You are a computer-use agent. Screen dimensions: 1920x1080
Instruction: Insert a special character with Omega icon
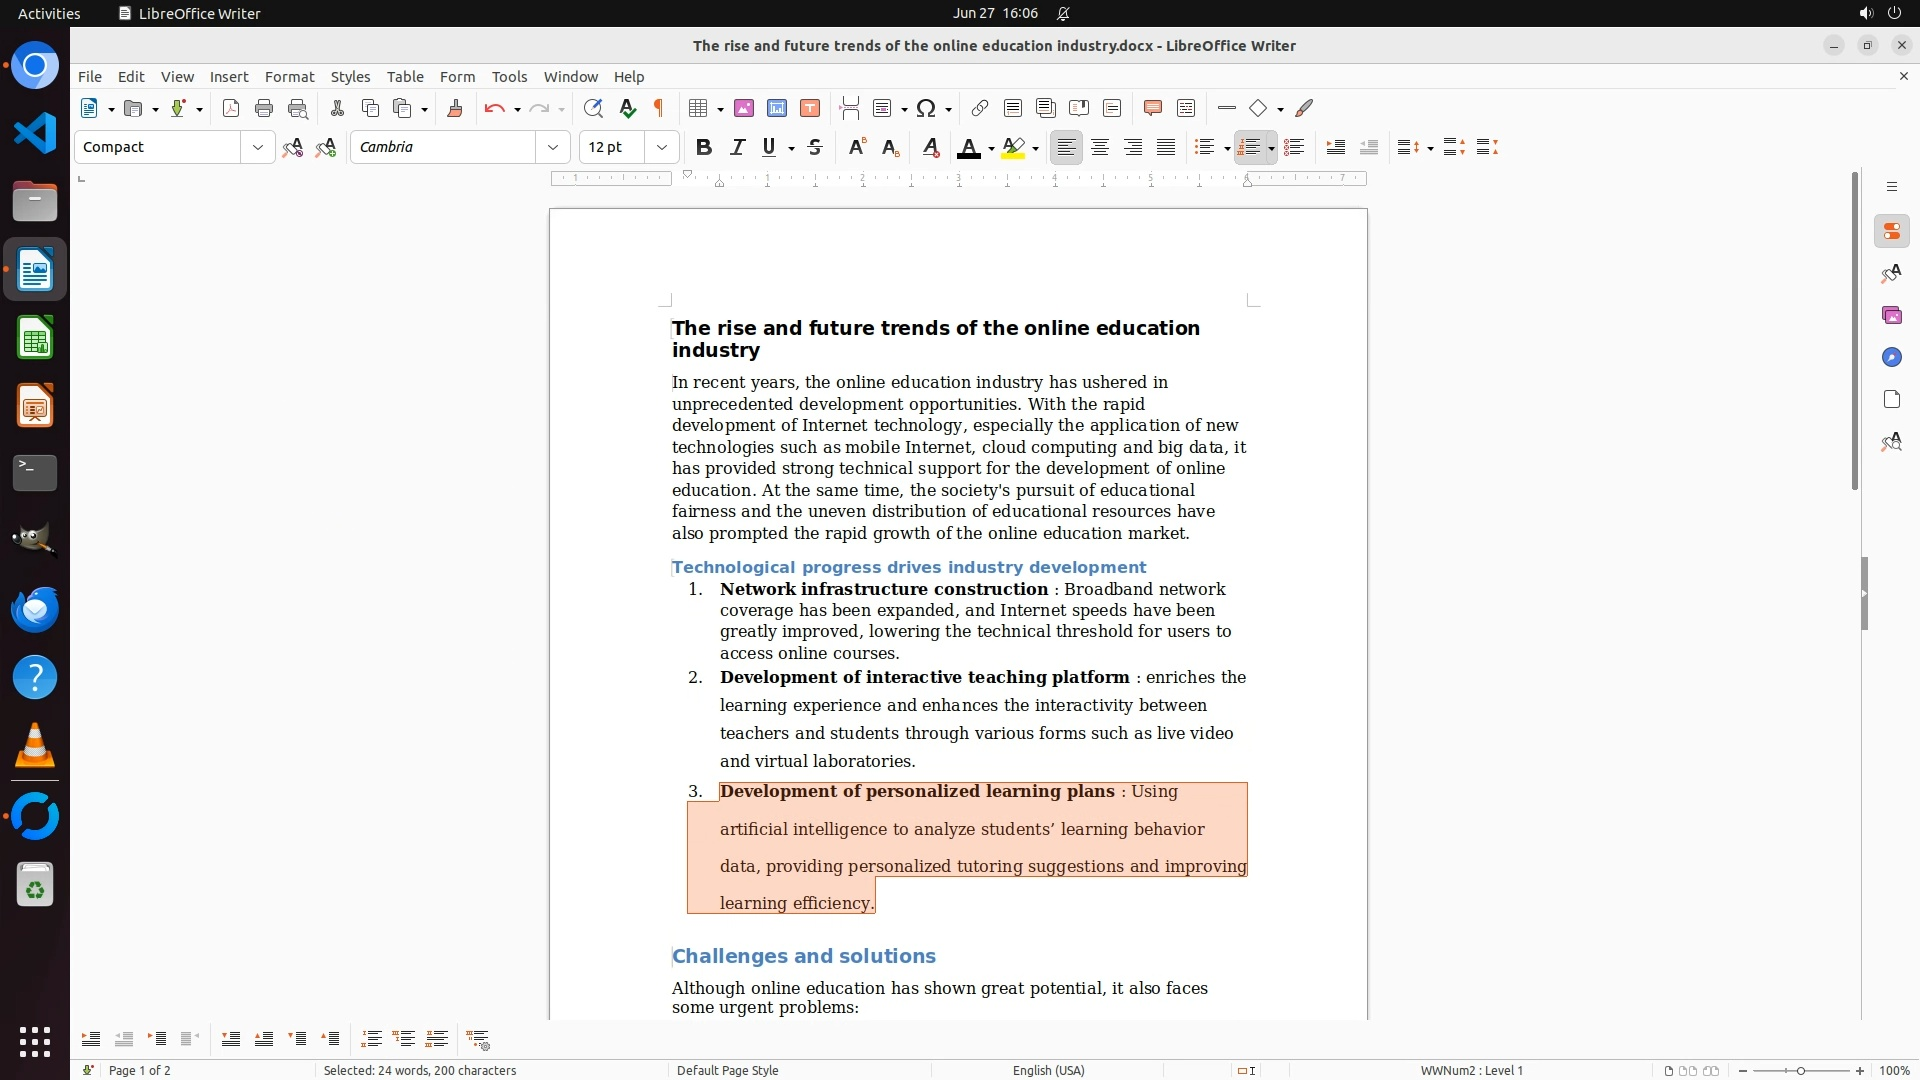tap(926, 109)
